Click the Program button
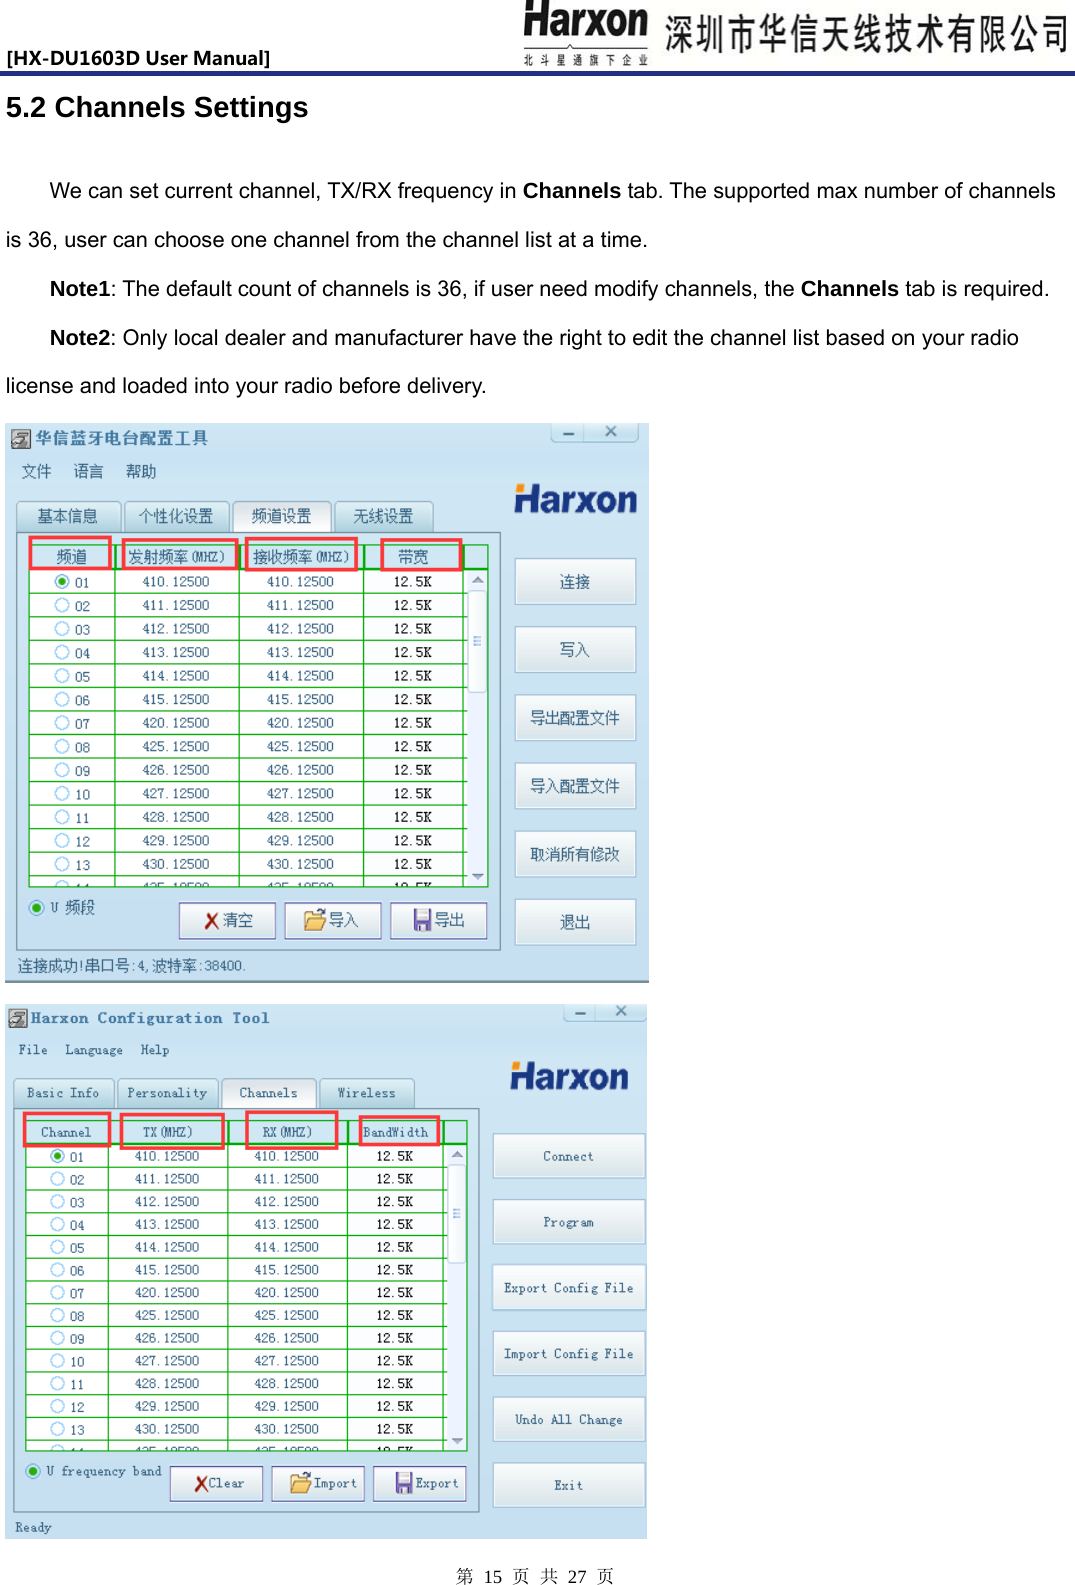 point(569,1222)
